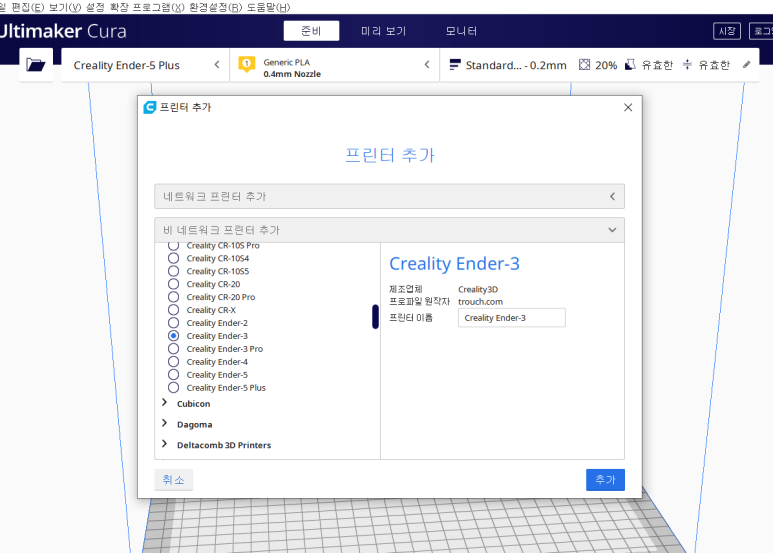Image resolution: width=773 pixels, height=553 pixels.
Task: Click the Generic PLA extruder icon
Action: click(x=246, y=65)
